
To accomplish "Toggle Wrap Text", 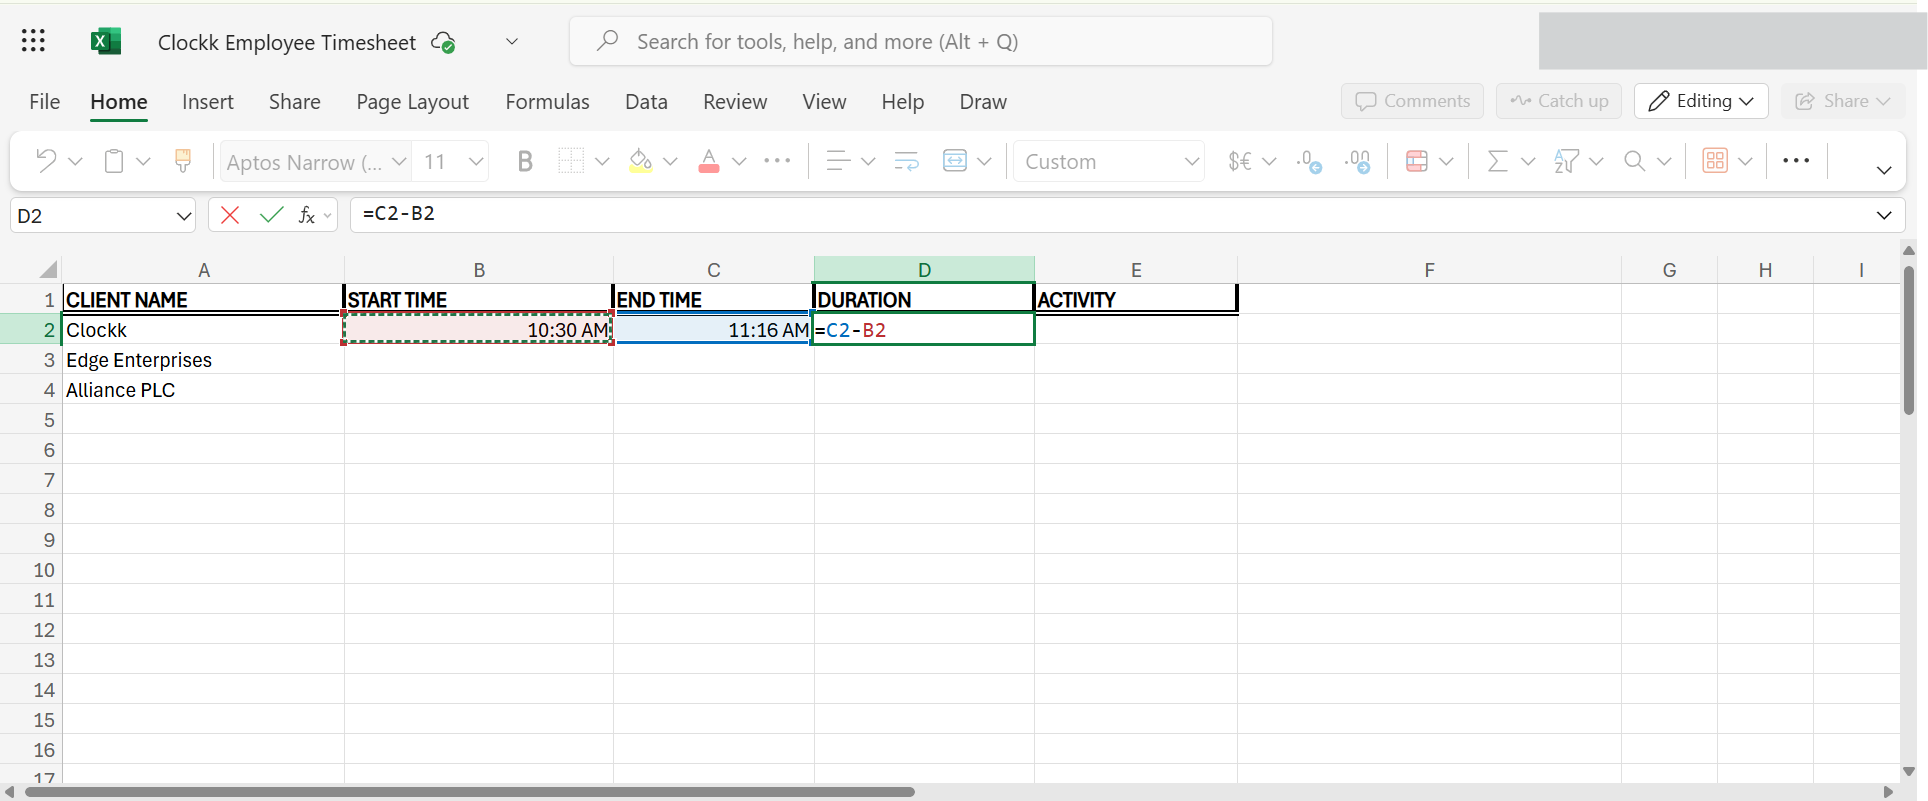I will 907,161.
